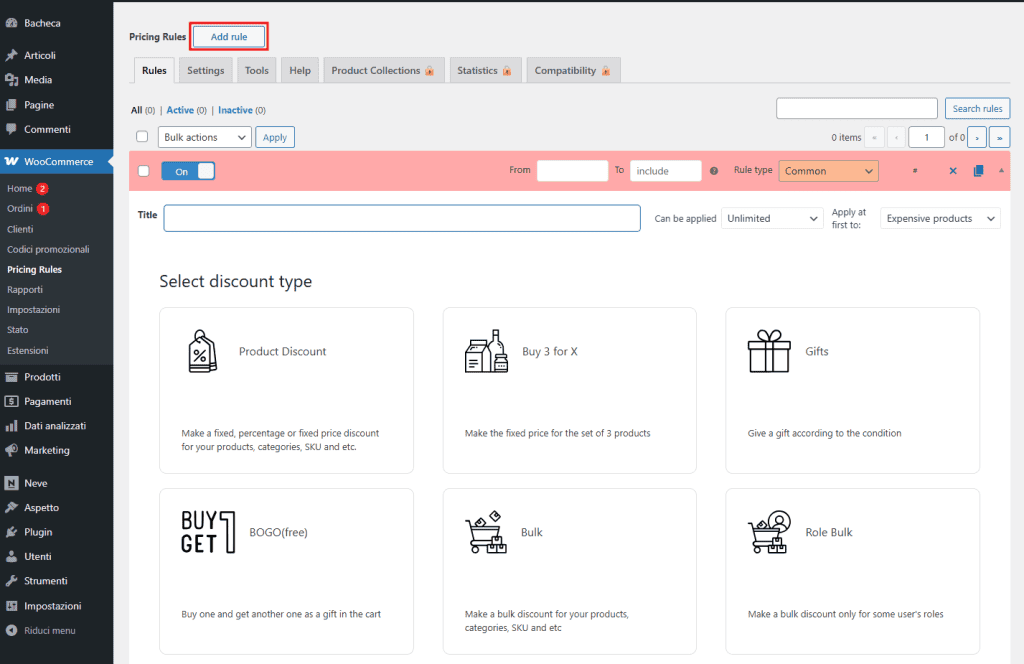The width and height of the screenshot is (1024, 664).
Task: Click the Aspetto paintbrush icon
Action: pyautogui.click(x=11, y=507)
